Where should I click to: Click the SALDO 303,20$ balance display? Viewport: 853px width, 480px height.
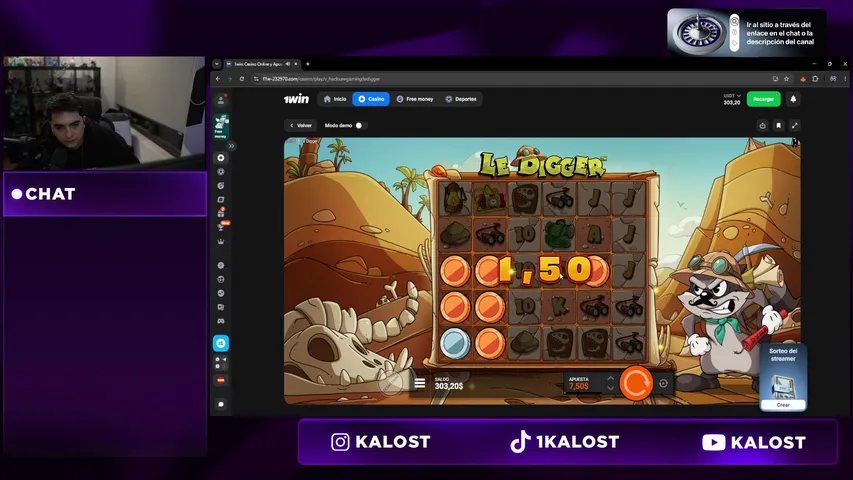tap(449, 384)
